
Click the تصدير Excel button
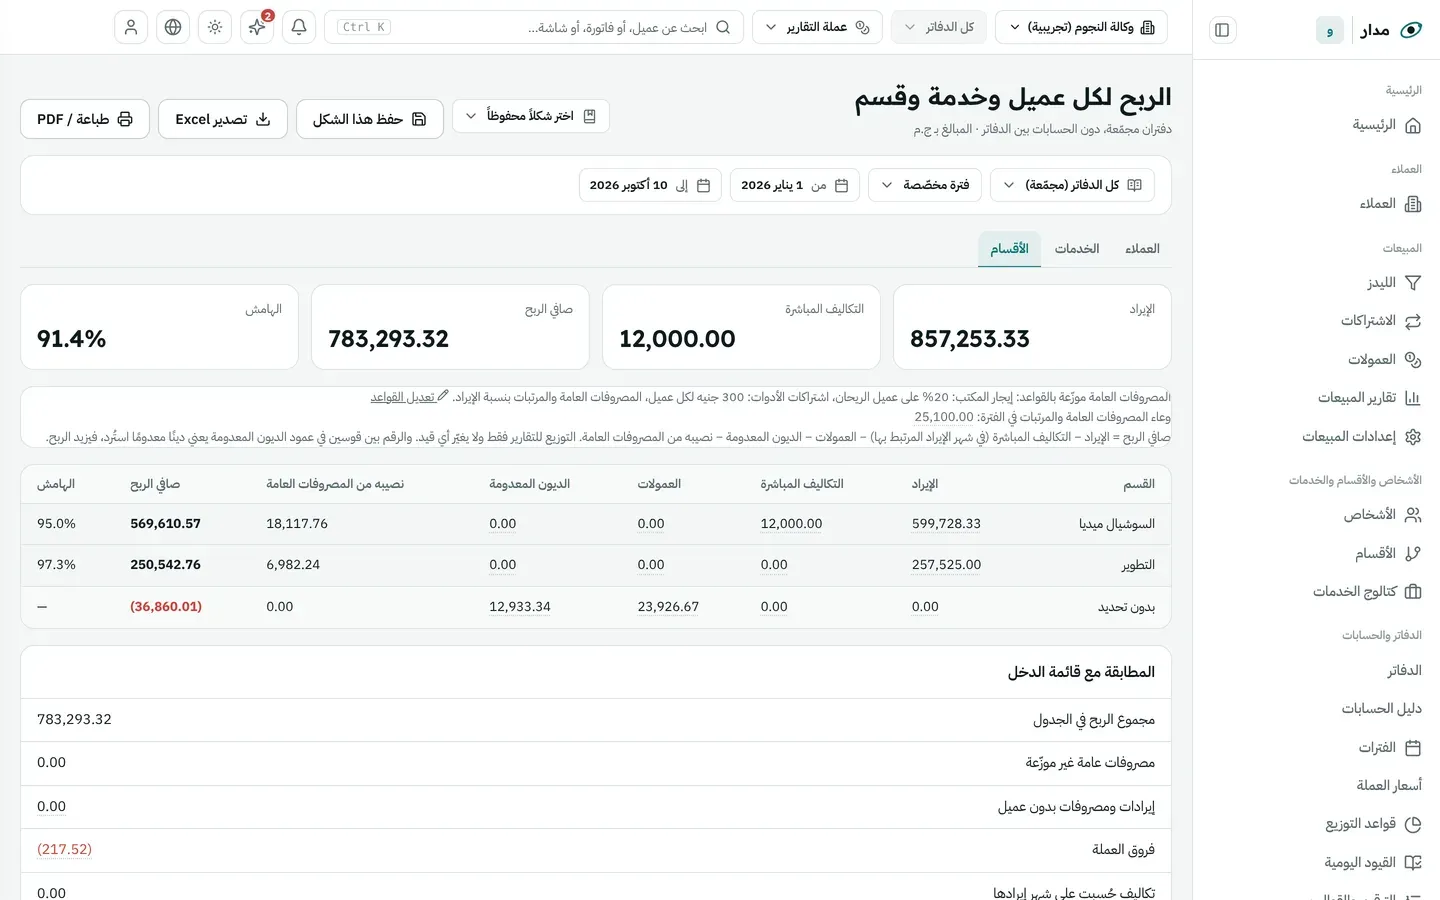coord(223,119)
